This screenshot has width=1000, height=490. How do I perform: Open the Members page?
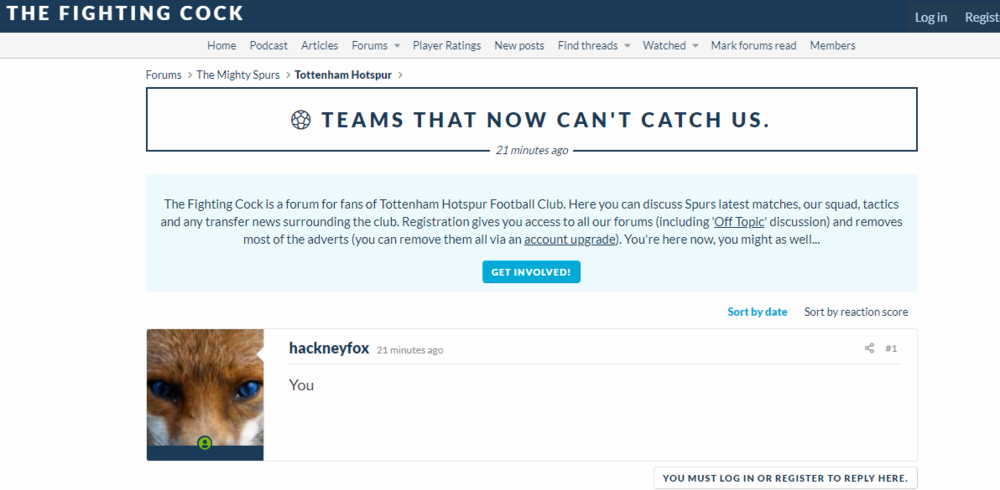832,45
